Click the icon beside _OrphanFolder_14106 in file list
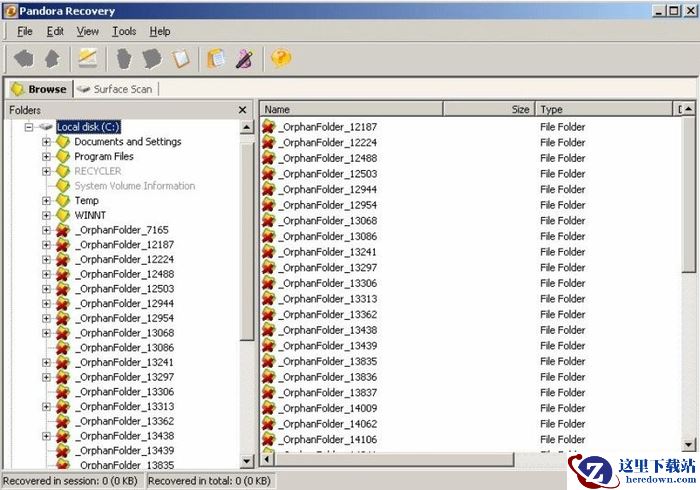 click(268, 439)
